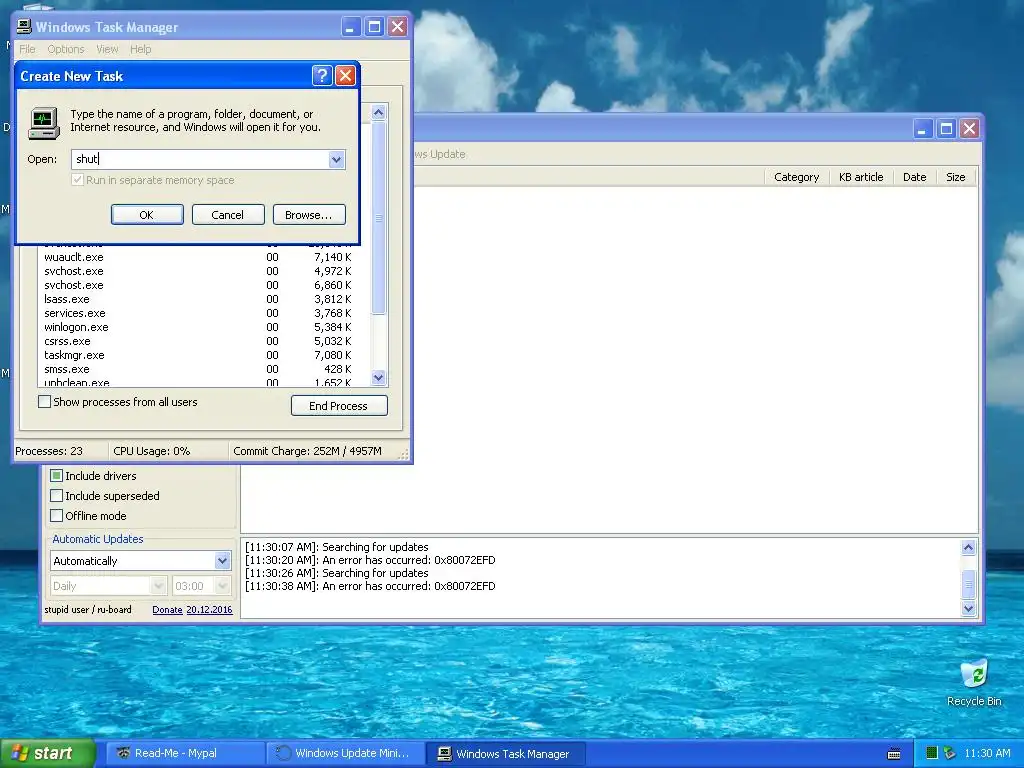Click OK in Create New Task
The height and width of the screenshot is (768, 1024).
point(147,215)
